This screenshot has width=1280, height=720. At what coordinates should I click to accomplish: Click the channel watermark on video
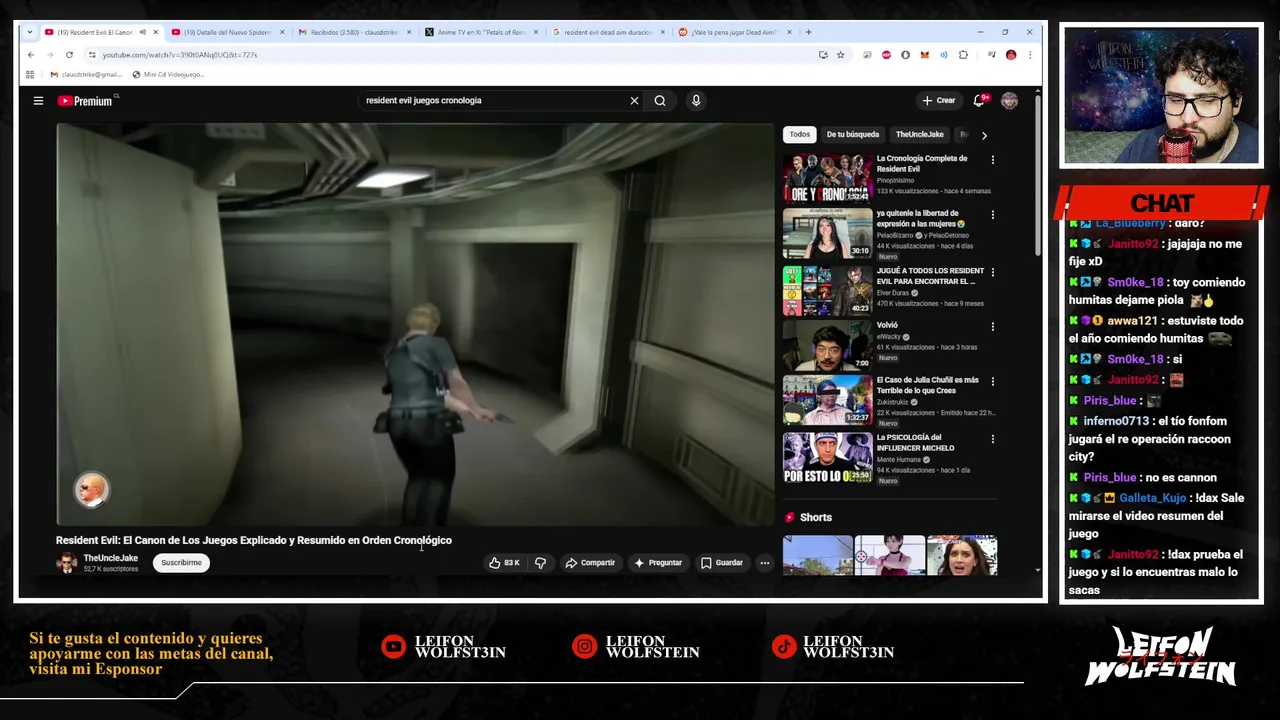91,490
